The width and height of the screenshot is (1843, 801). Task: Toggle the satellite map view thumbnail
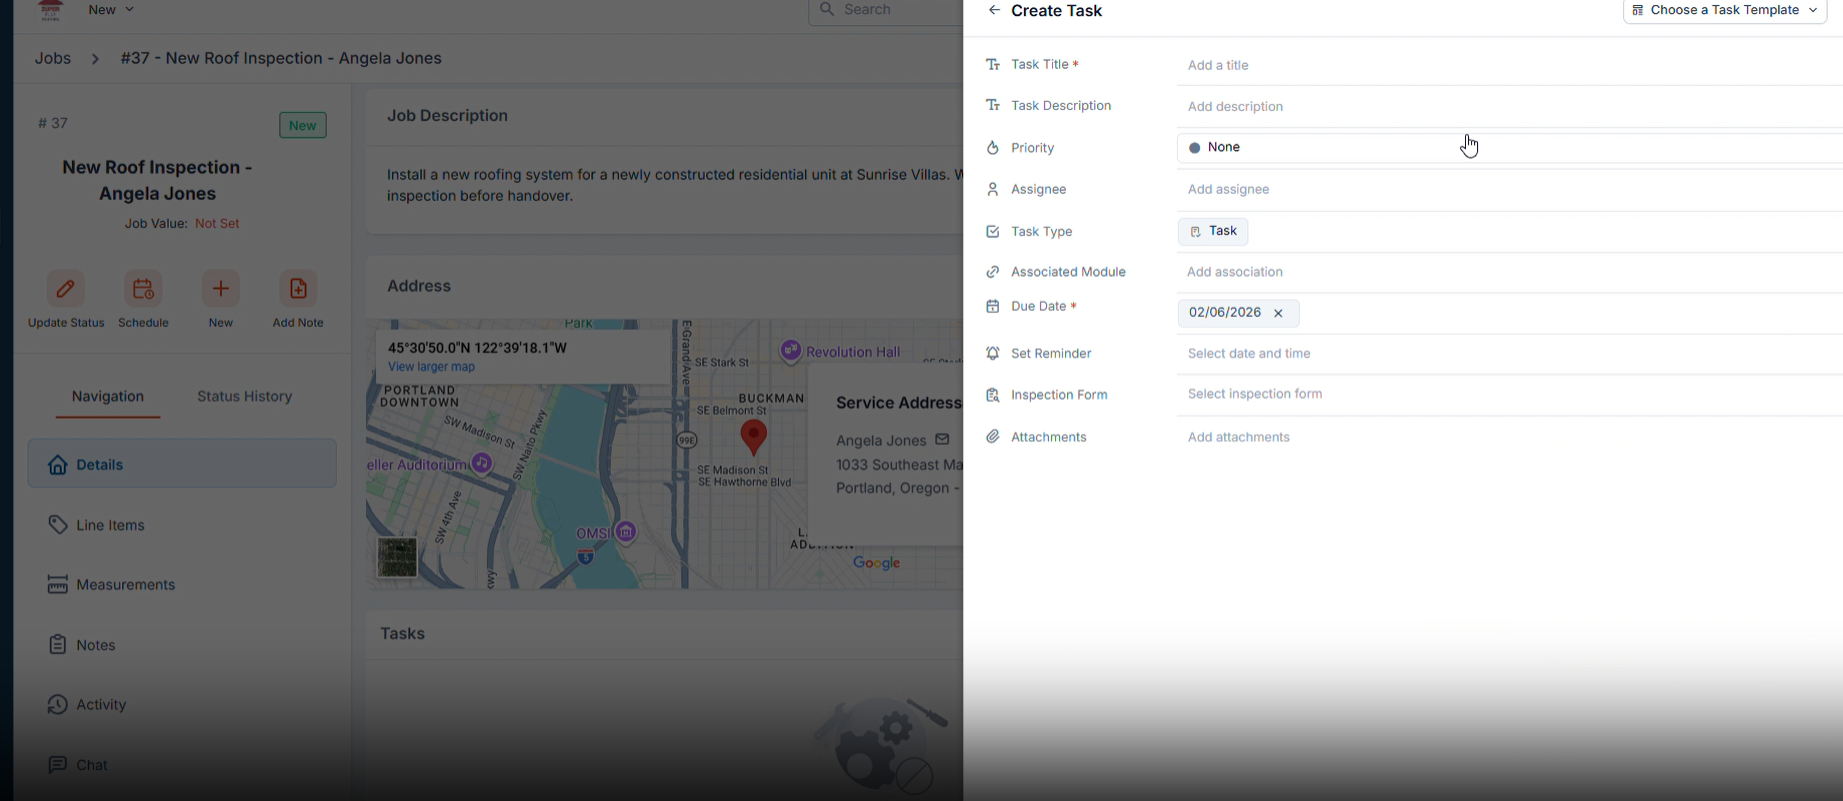[397, 557]
